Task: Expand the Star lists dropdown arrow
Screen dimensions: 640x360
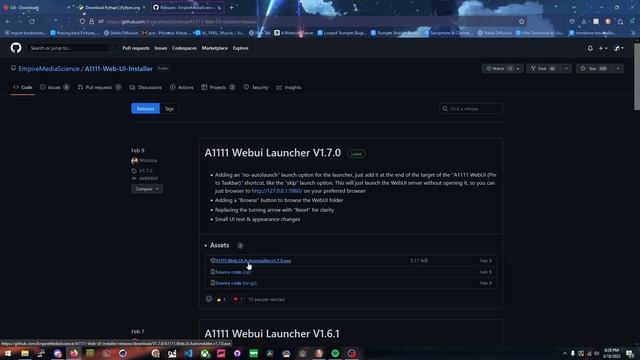Action: click(x=618, y=69)
